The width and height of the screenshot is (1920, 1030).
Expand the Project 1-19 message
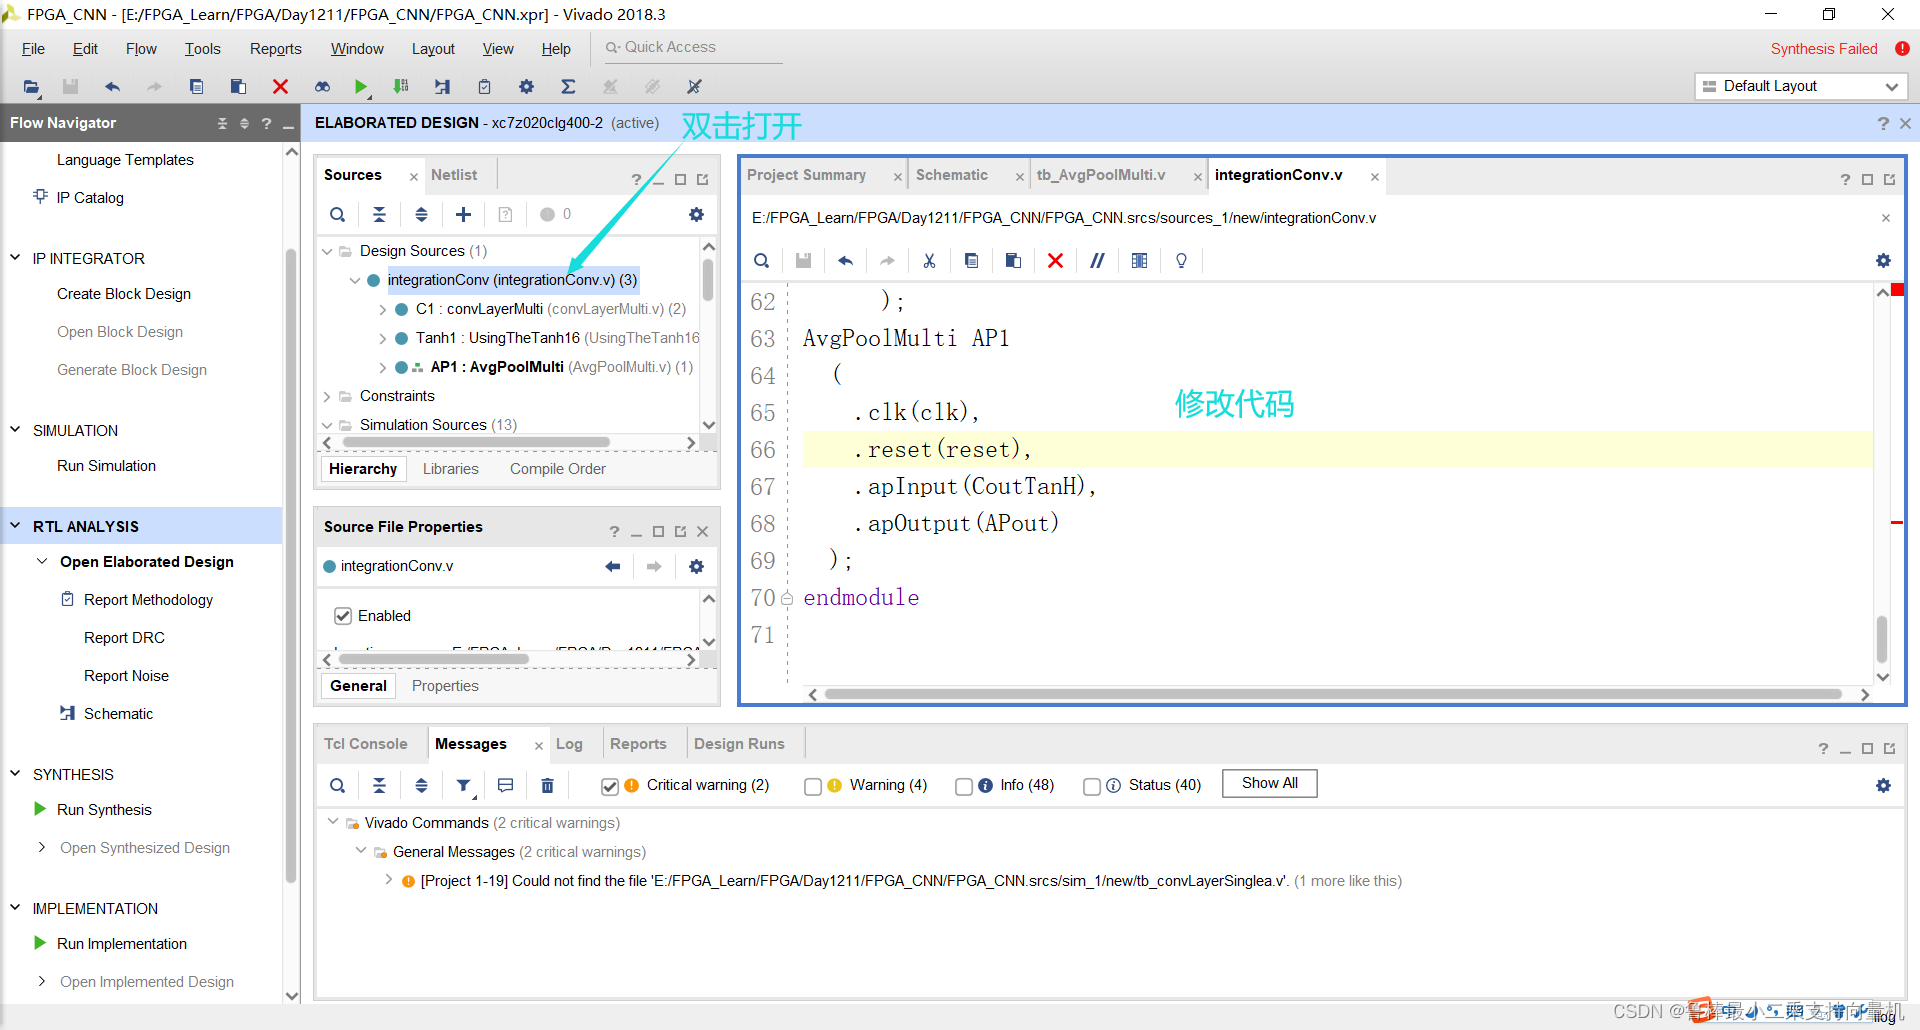coord(388,880)
